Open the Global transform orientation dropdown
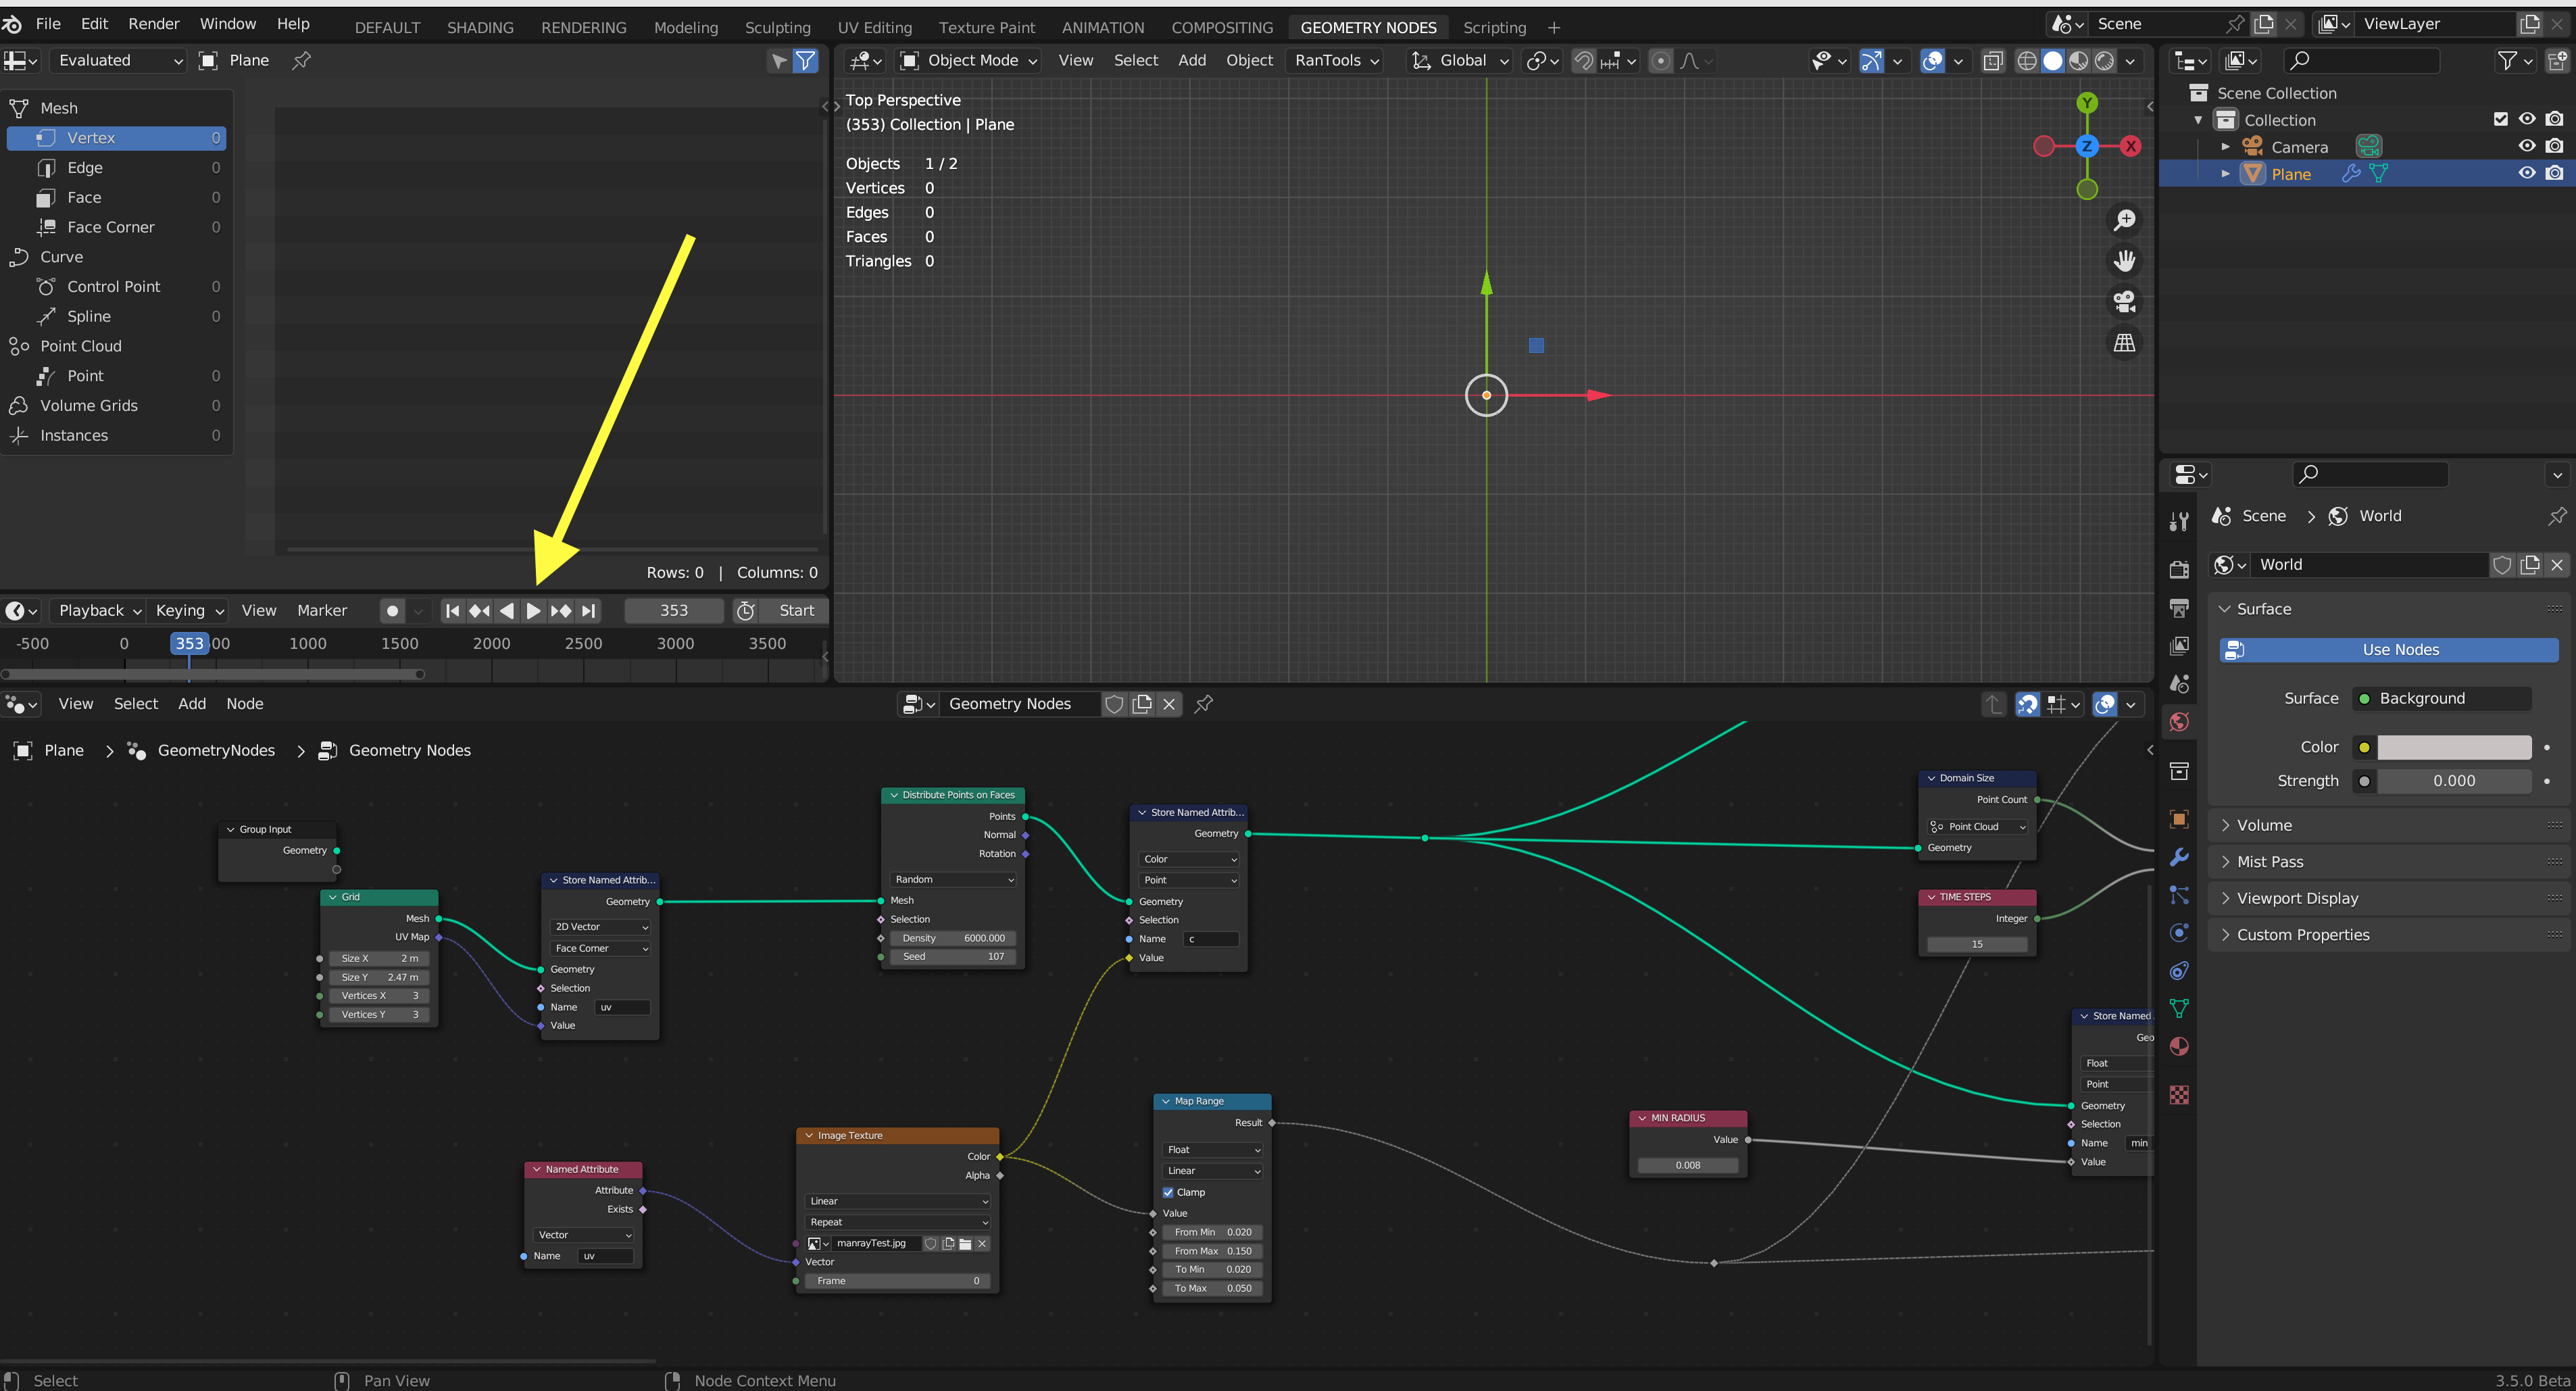This screenshot has width=2576, height=1391. tap(1460, 60)
